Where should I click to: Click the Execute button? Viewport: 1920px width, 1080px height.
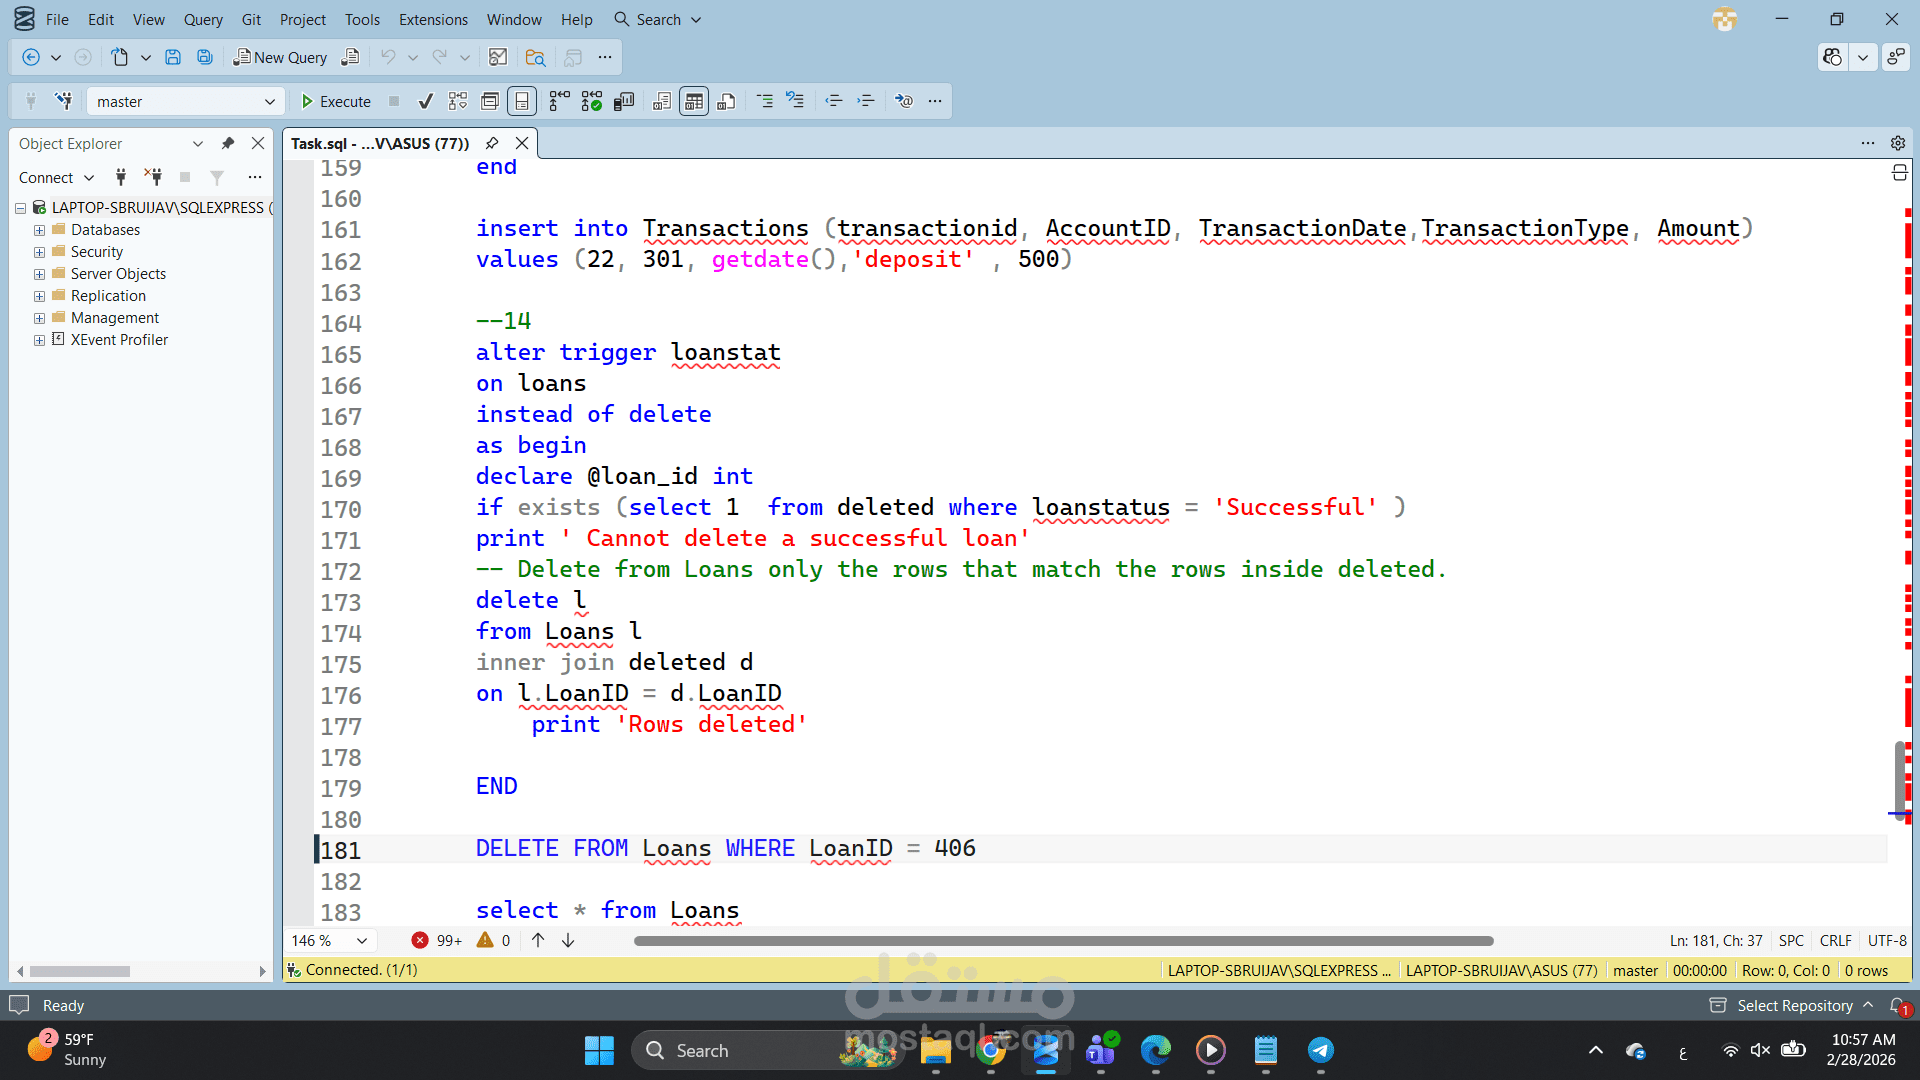[x=335, y=100]
